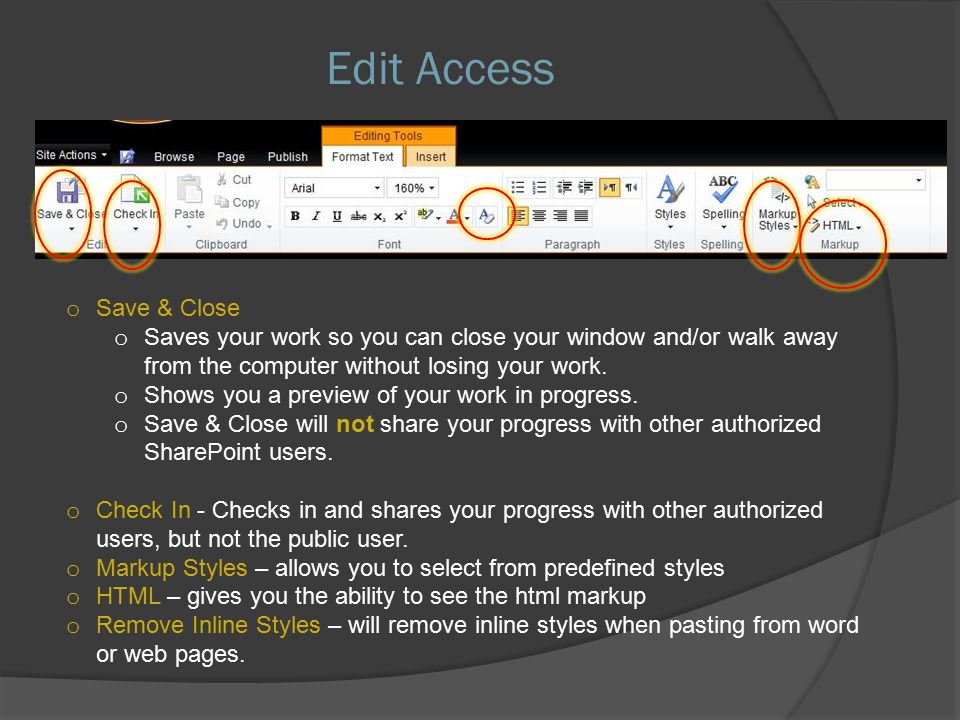The image size is (960, 720).
Task: Toggle underline formatting
Action: click(337, 216)
